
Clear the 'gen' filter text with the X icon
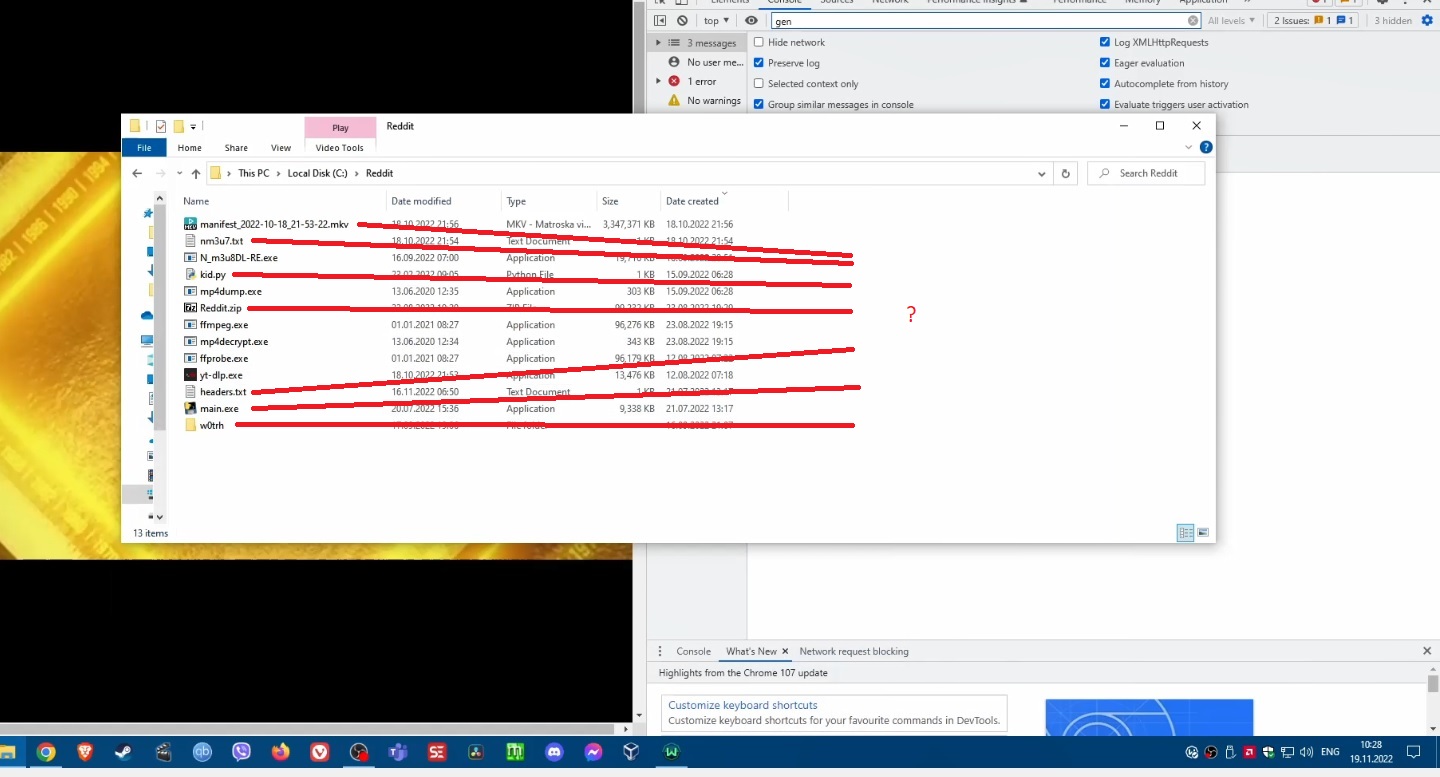pyautogui.click(x=1193, y=20)
